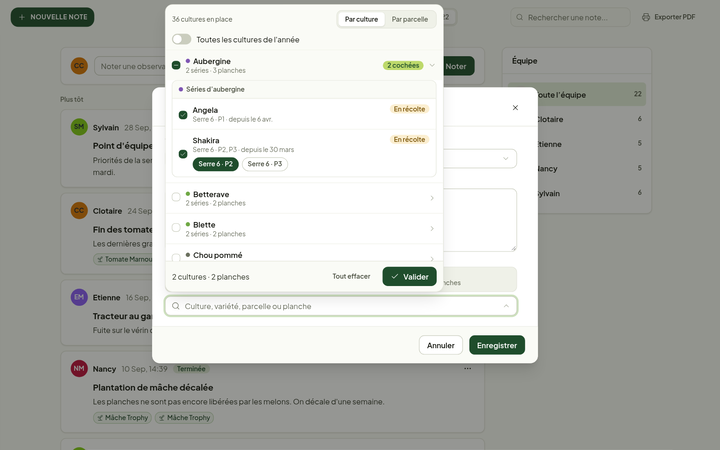Screen dimensions: 720x450
Task: Click the Nouvelle Note button
Action: pyautogui.click(x=52, y=17)
